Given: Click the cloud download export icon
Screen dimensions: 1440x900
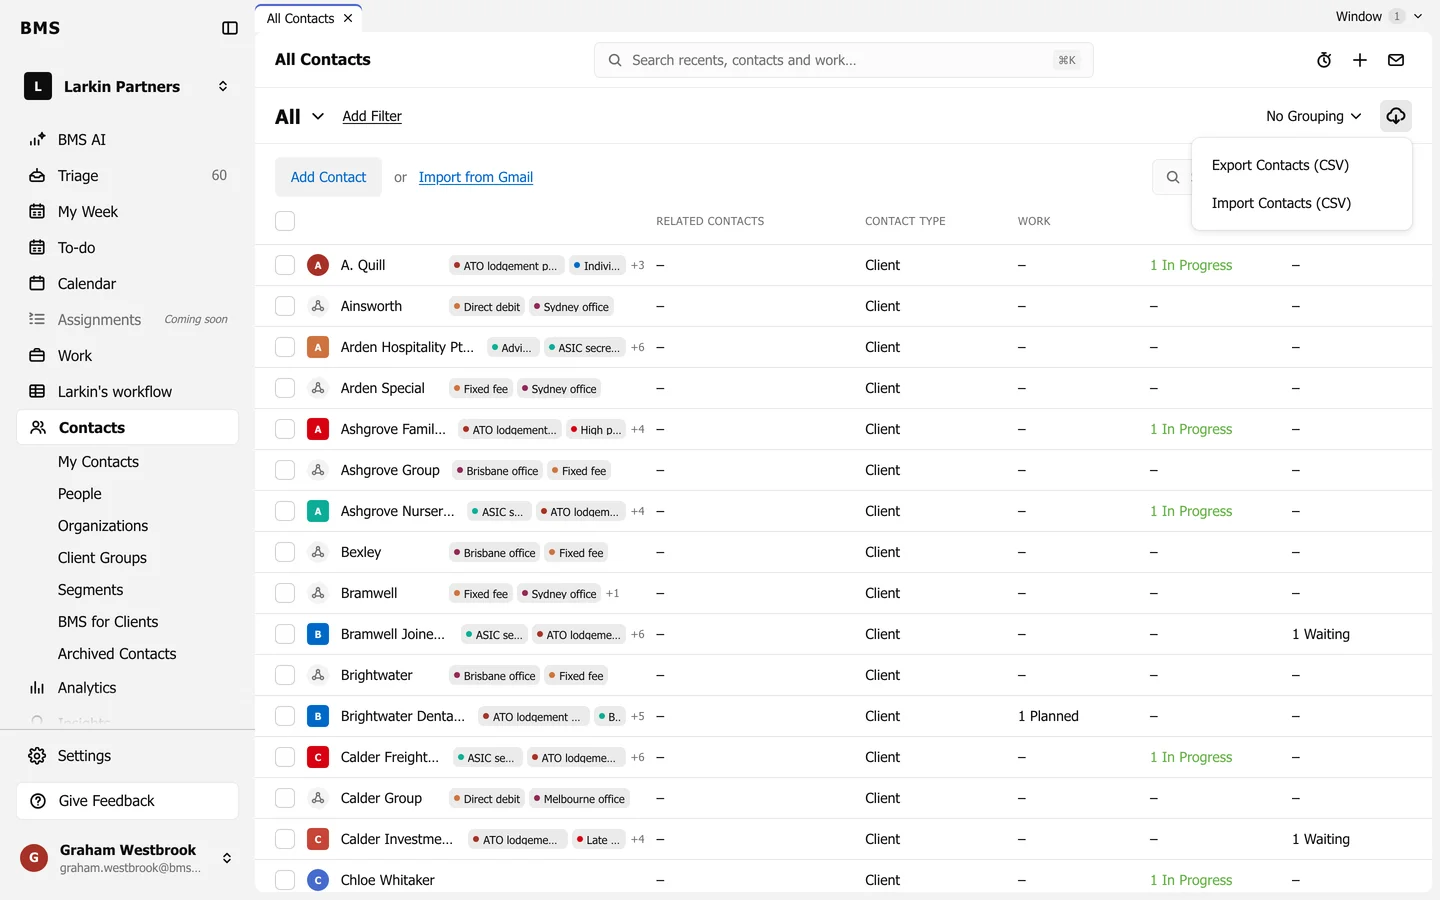Looking at the screenshot, I should [1396, 116].
